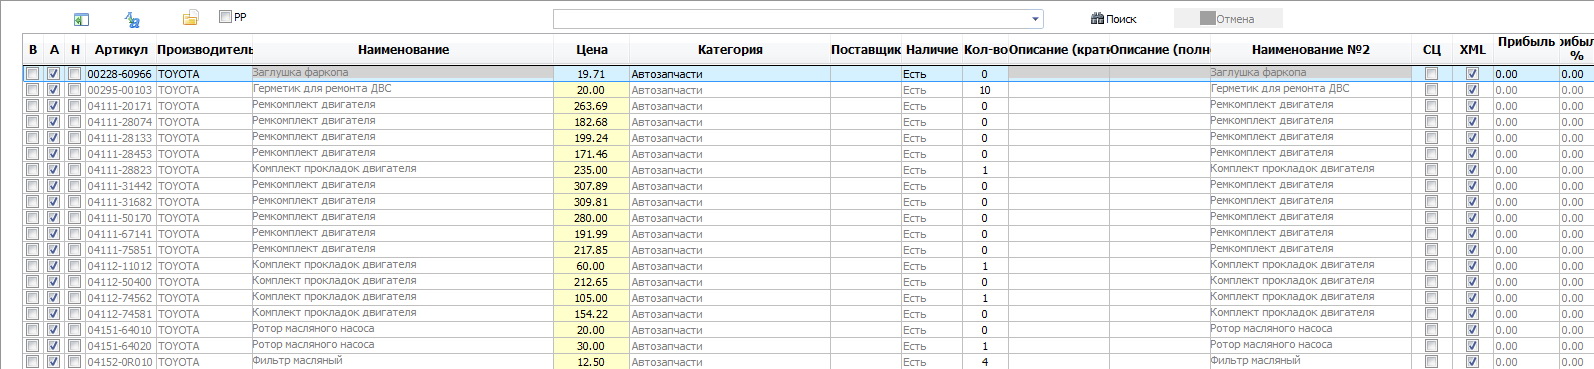Viewport: 1594px width, 369px height.
Task: Select article cell 00228-60966
Action: [x=120, y=74]
